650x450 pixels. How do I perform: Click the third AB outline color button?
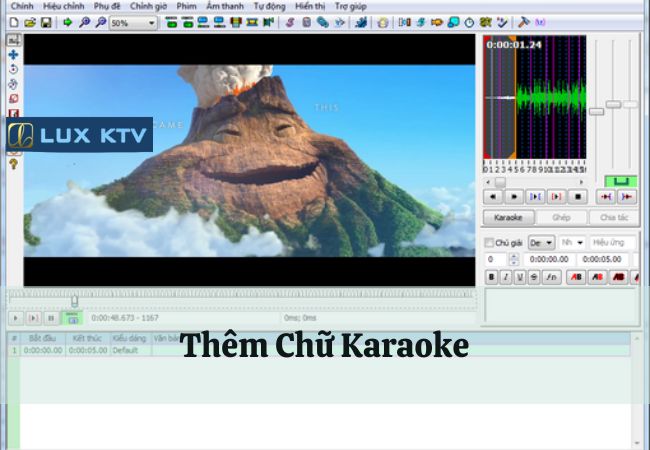(618, 277)
